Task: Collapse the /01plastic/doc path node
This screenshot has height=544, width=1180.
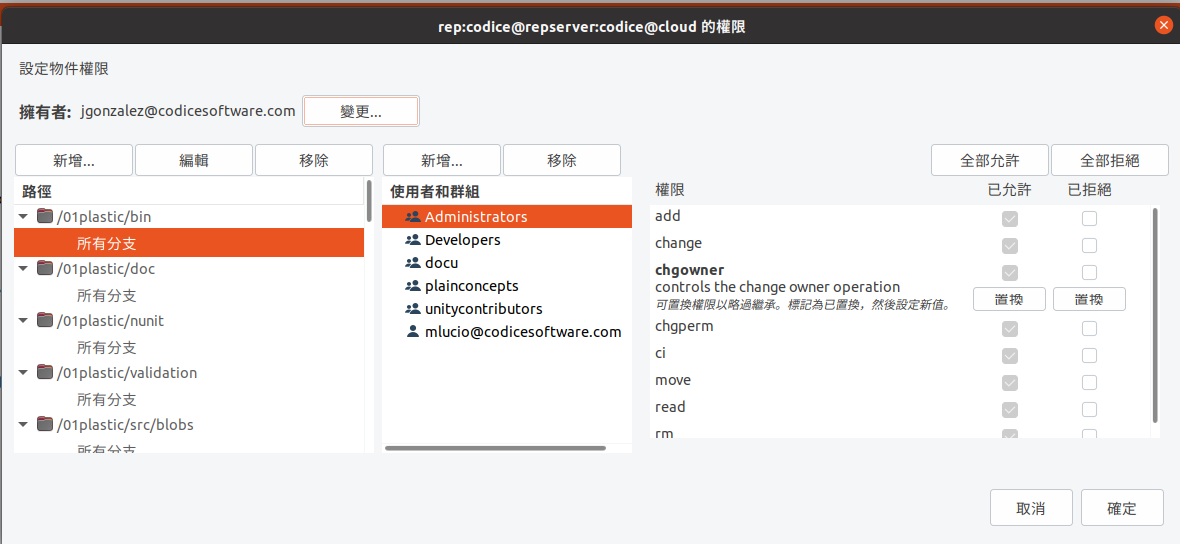Action: [x=24, y=269]
